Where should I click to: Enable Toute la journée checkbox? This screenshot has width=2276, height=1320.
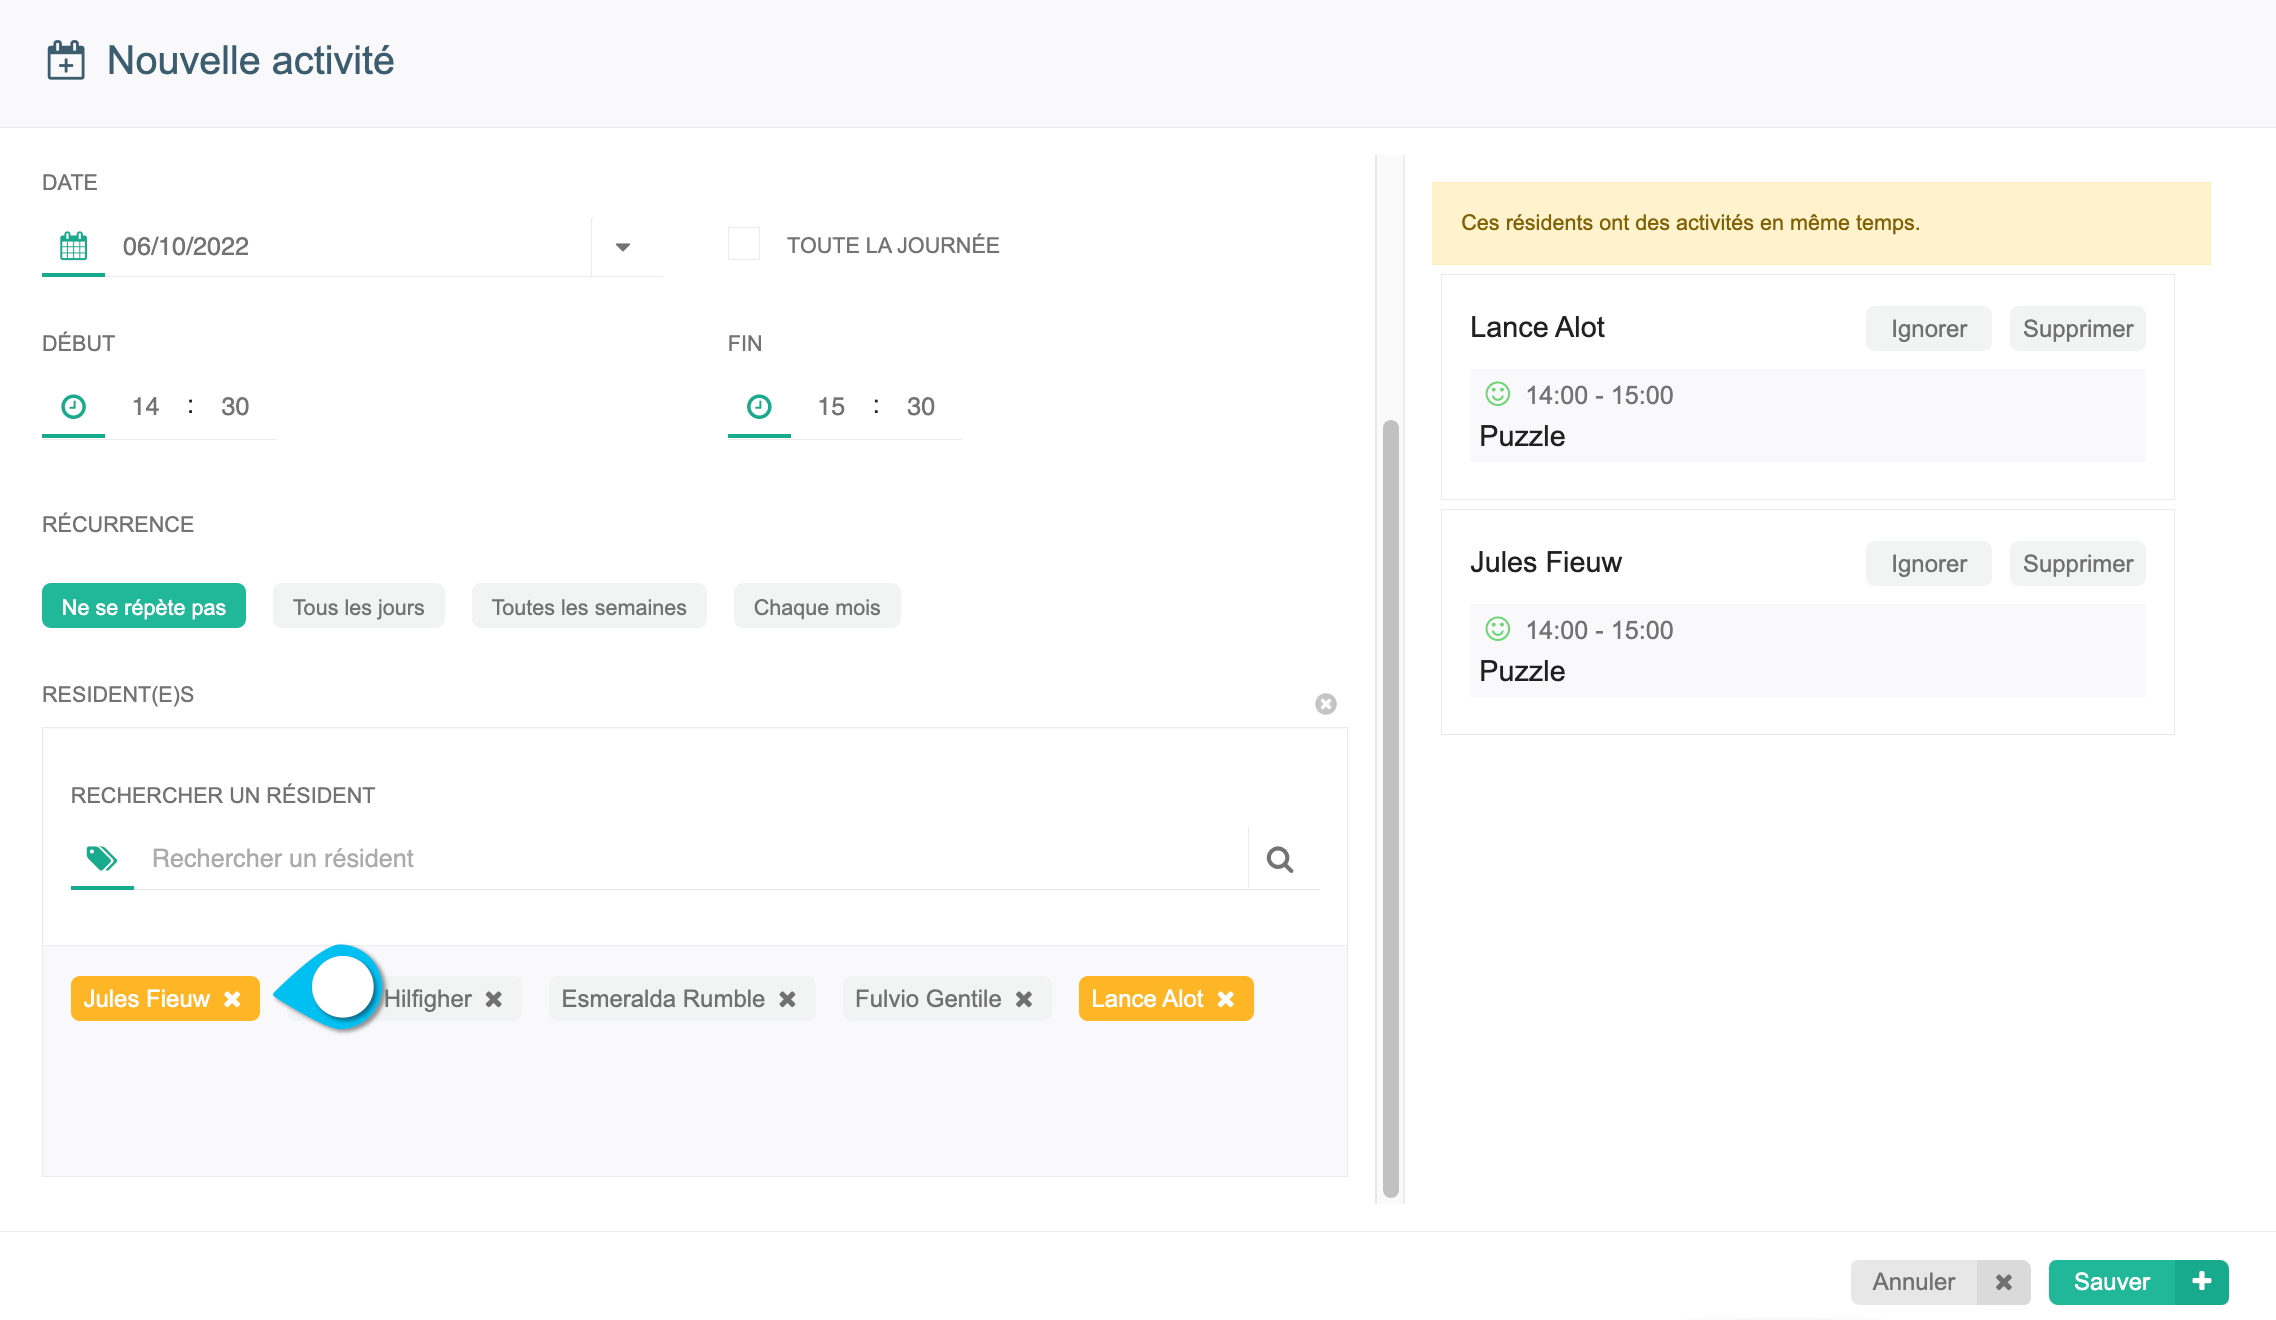click(x=744, y=245)
